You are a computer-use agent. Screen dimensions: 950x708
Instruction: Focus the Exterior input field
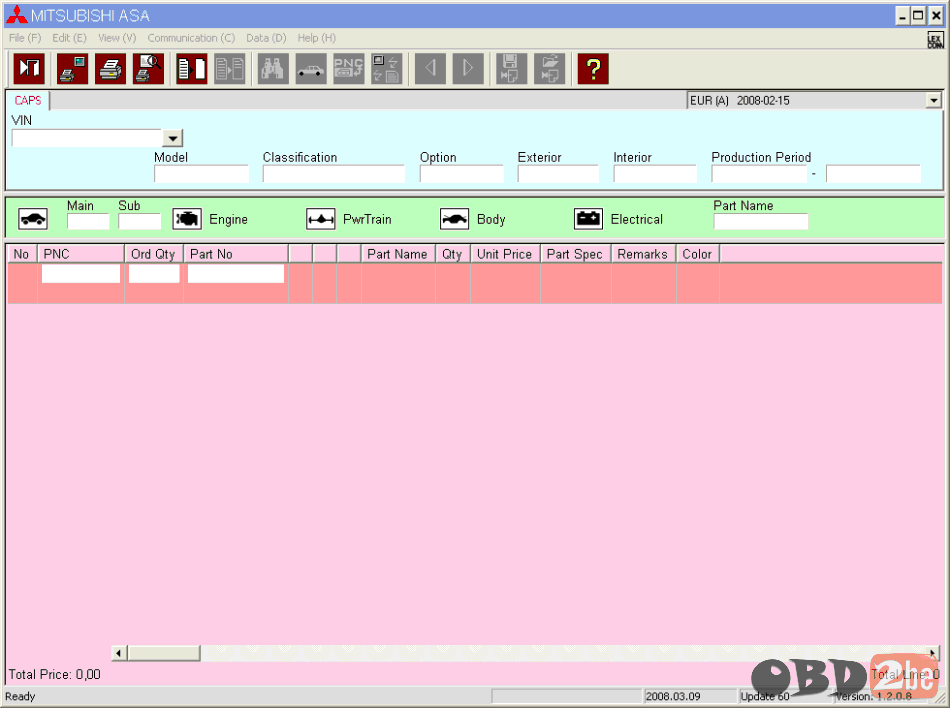point(558,174)
